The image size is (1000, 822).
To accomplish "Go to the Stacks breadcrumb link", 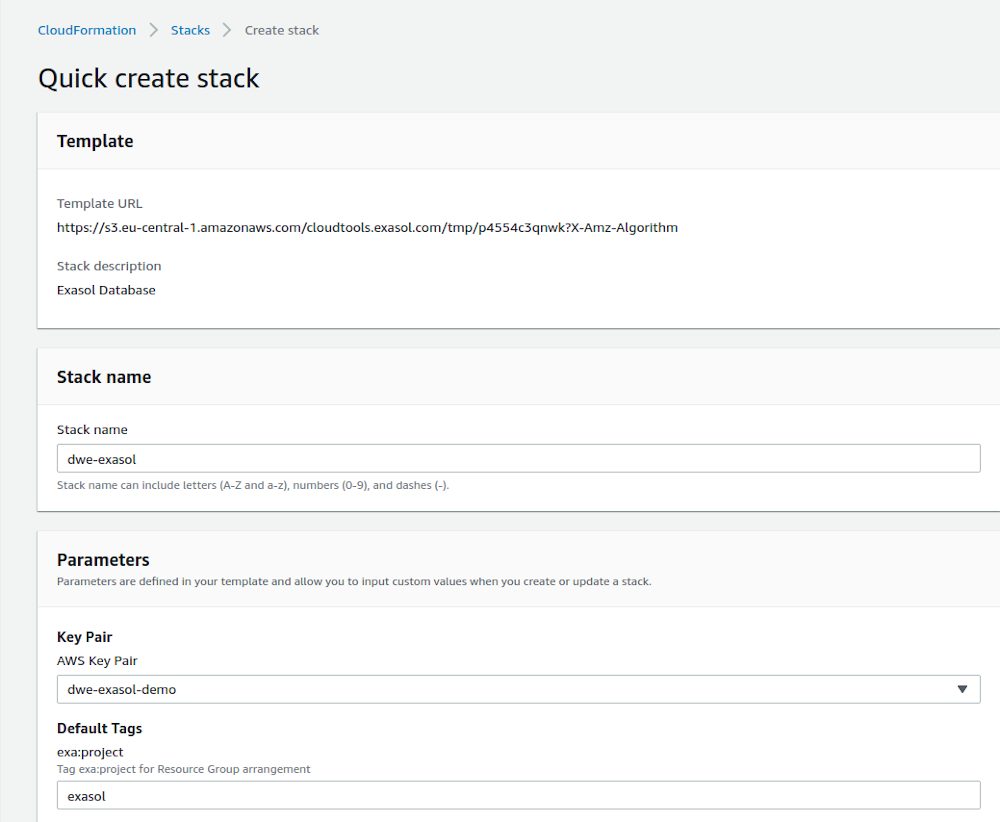I will click(190, 30).
